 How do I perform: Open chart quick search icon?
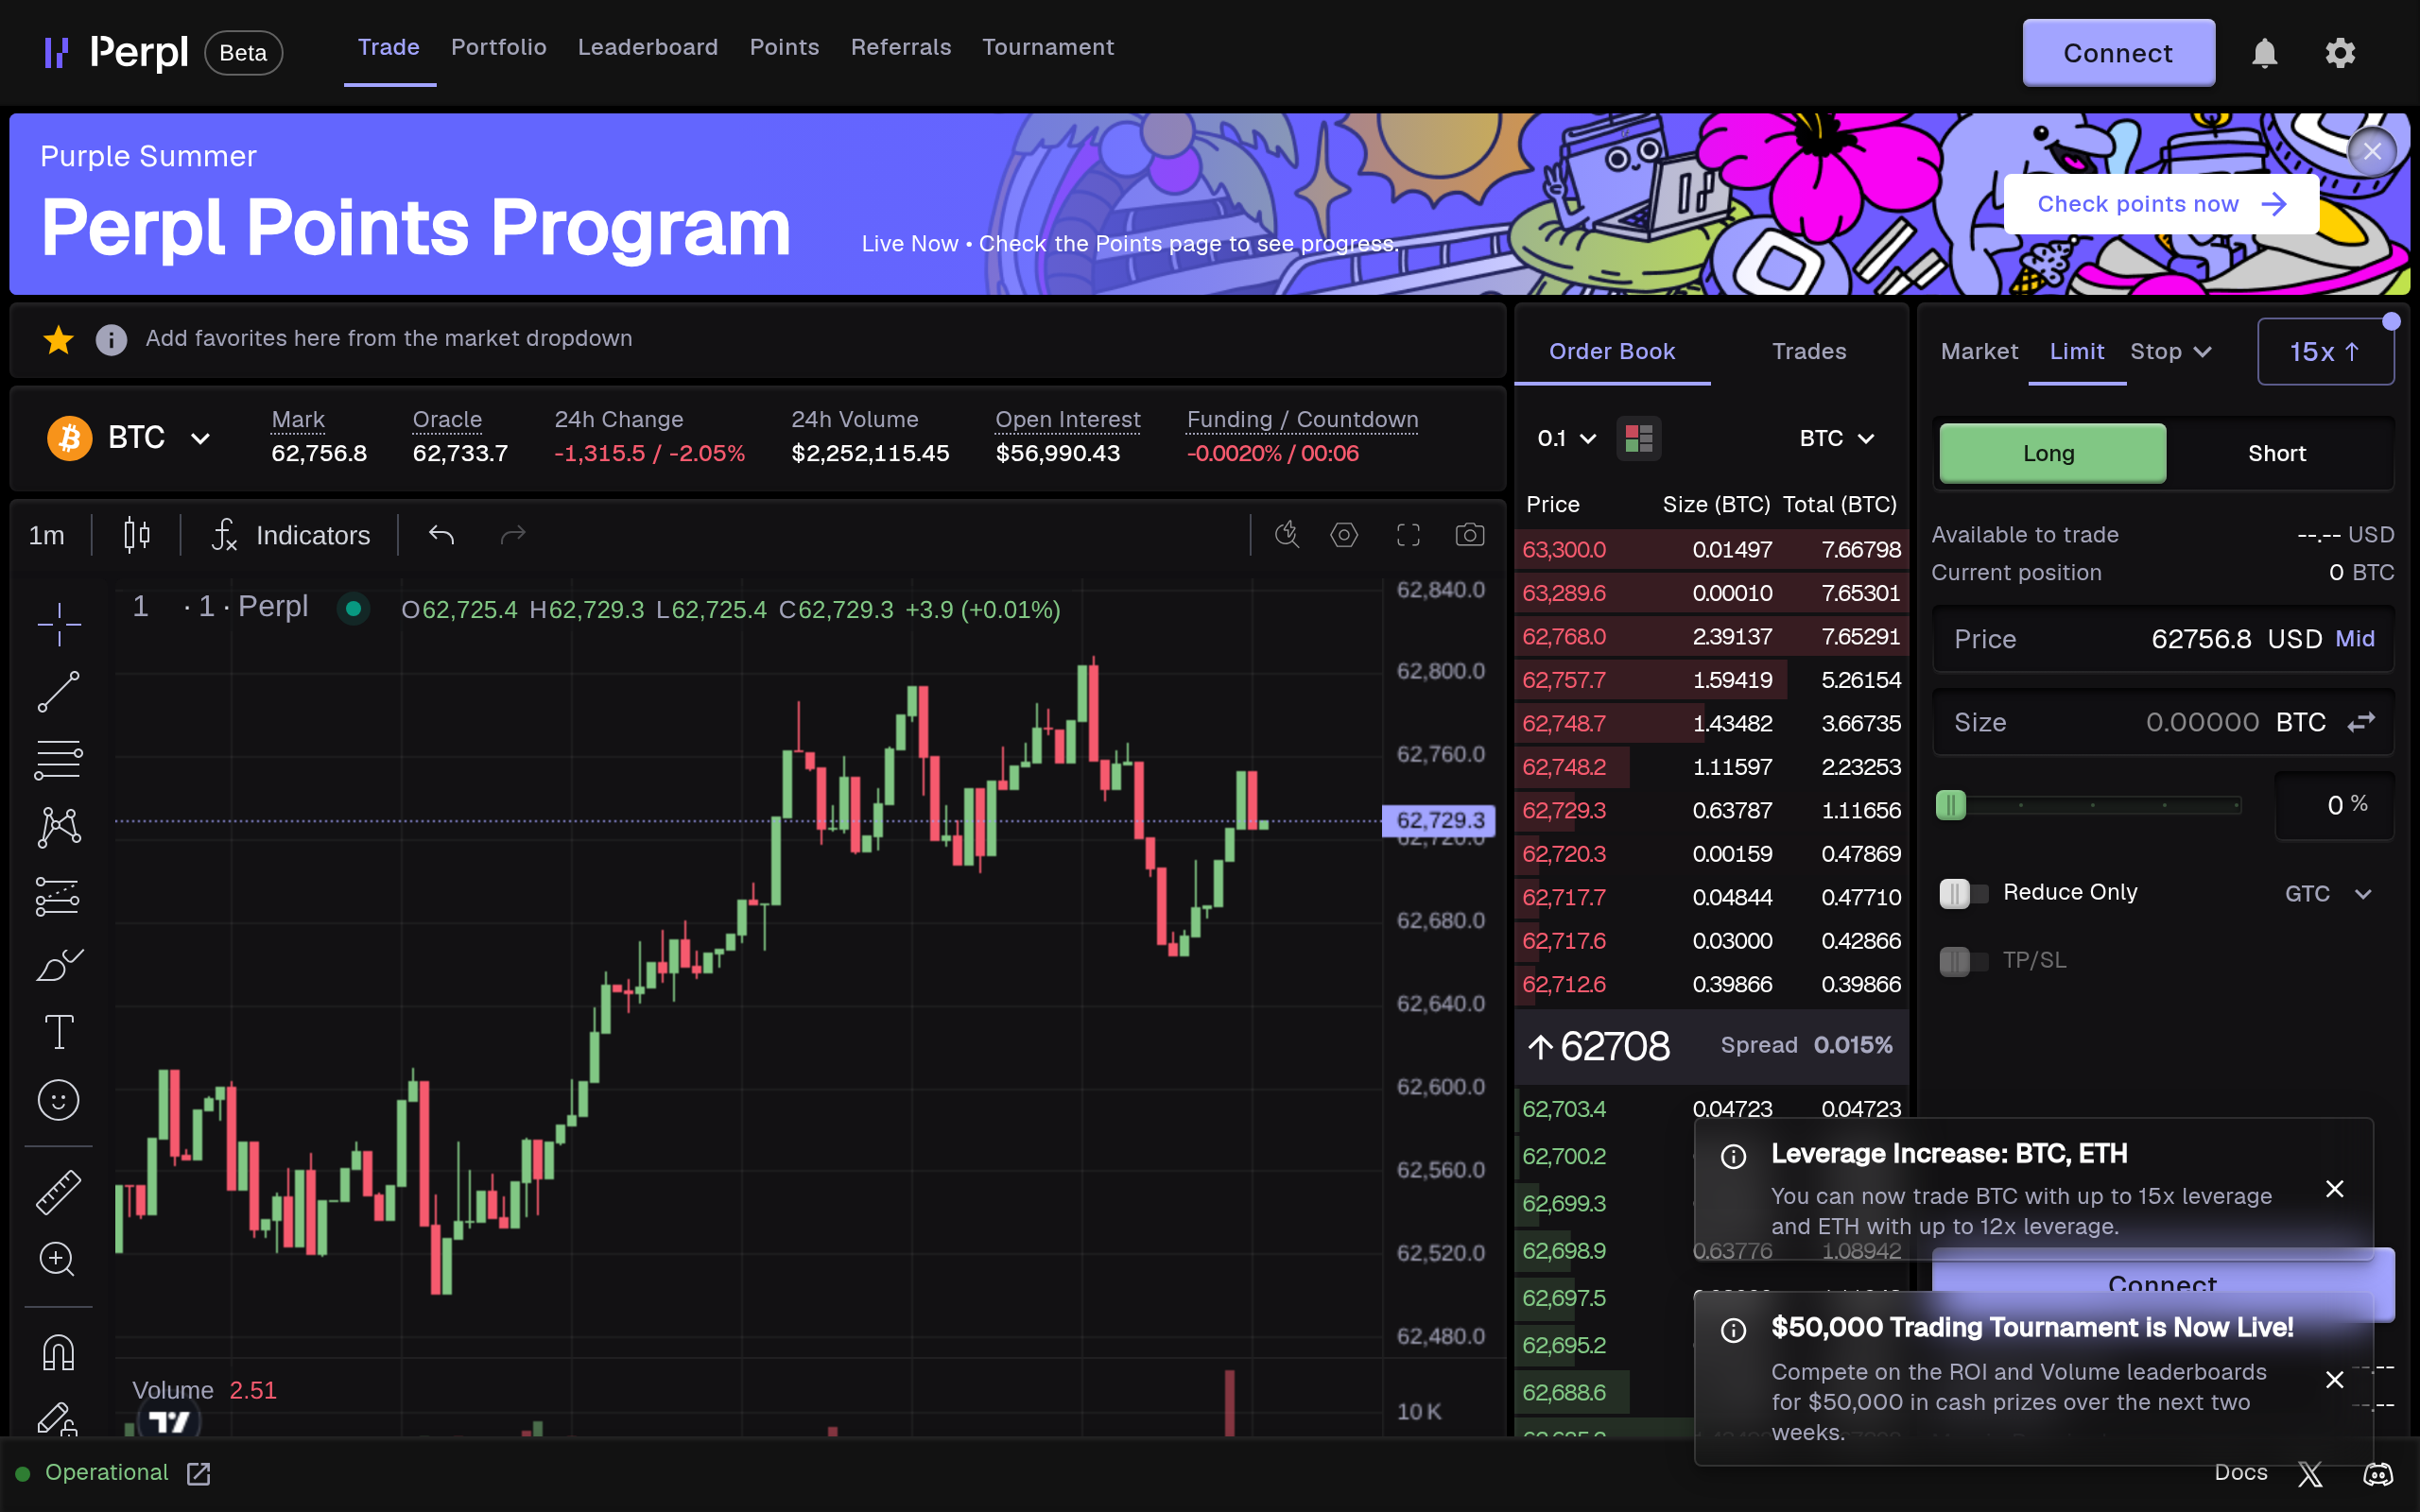[x=1287, y=535]
